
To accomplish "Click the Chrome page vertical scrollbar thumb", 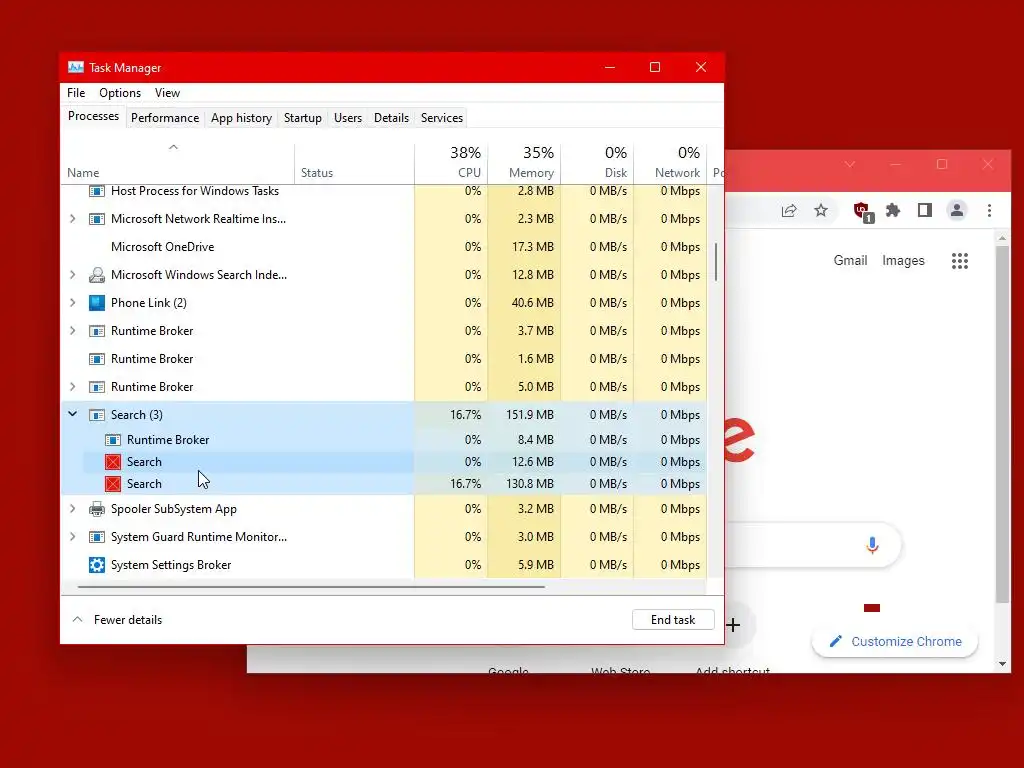I will [1002, 424].
